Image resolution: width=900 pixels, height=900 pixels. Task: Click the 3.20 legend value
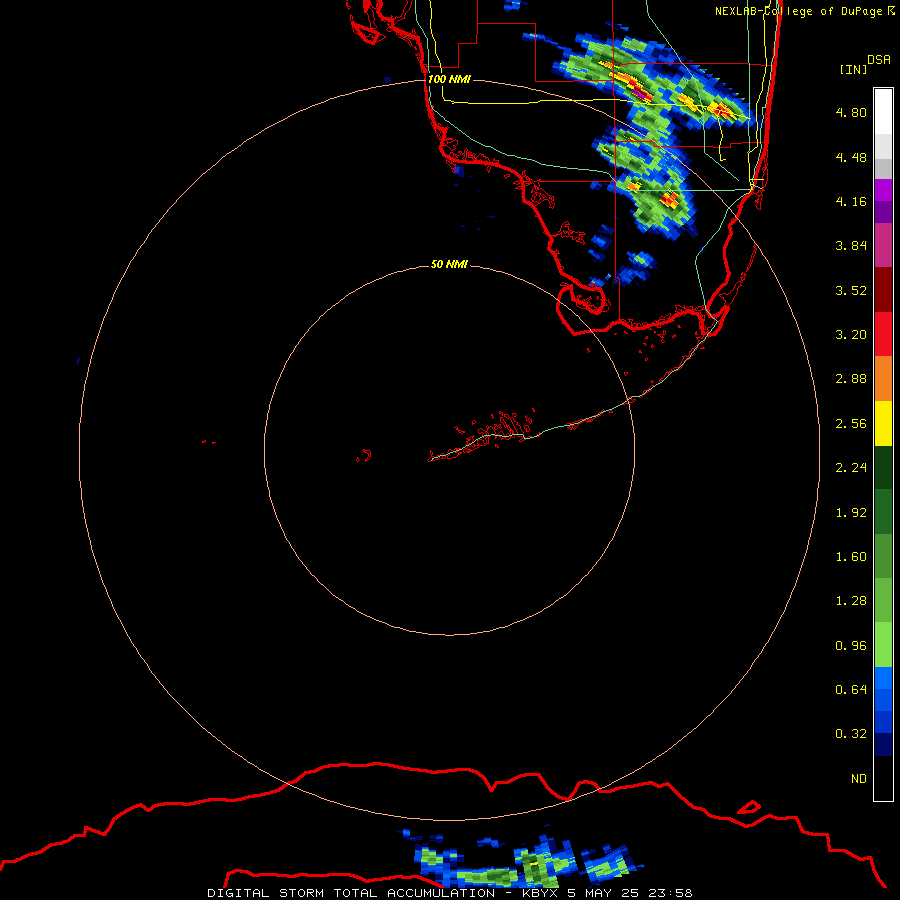click(x=851, y=335)
